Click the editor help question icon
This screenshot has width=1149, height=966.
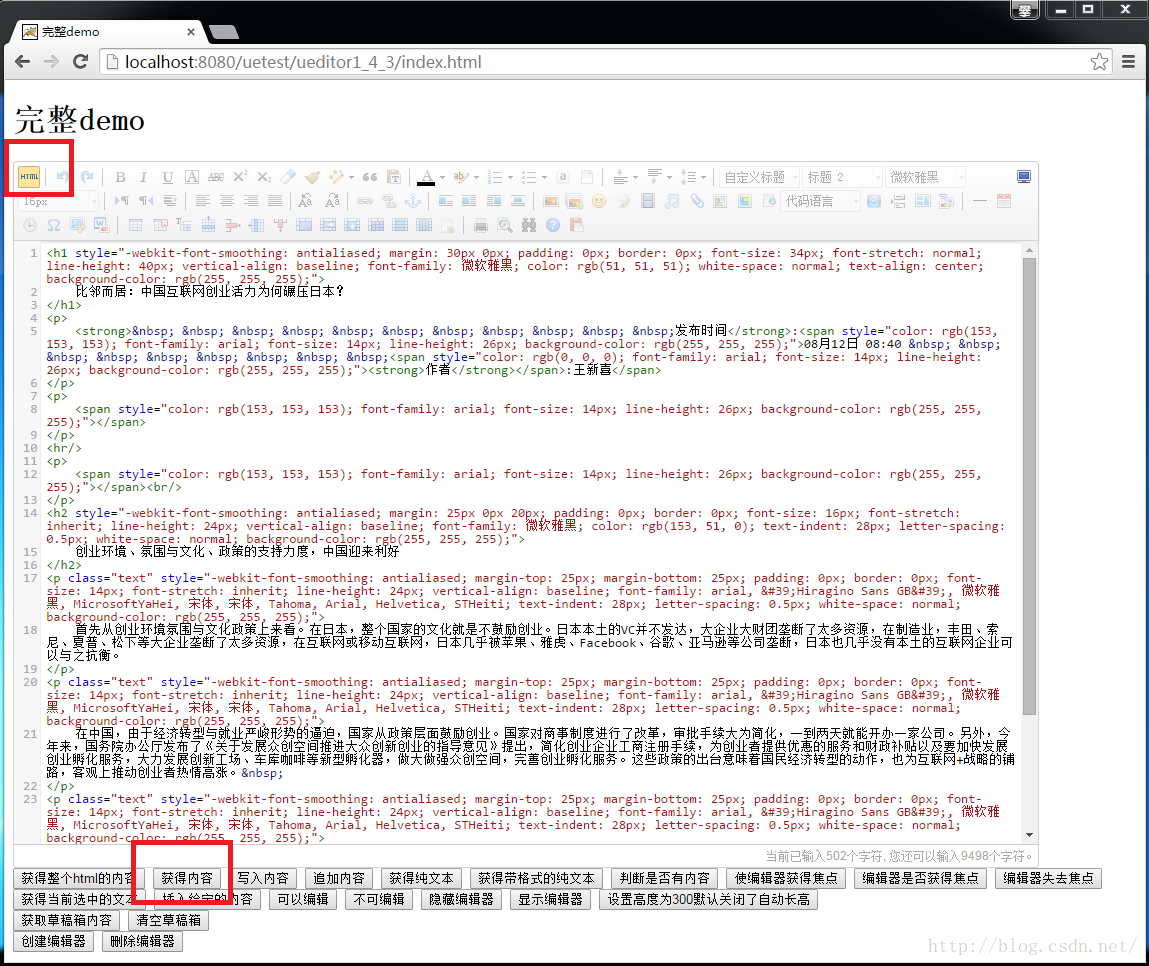[x=553, y=225]
